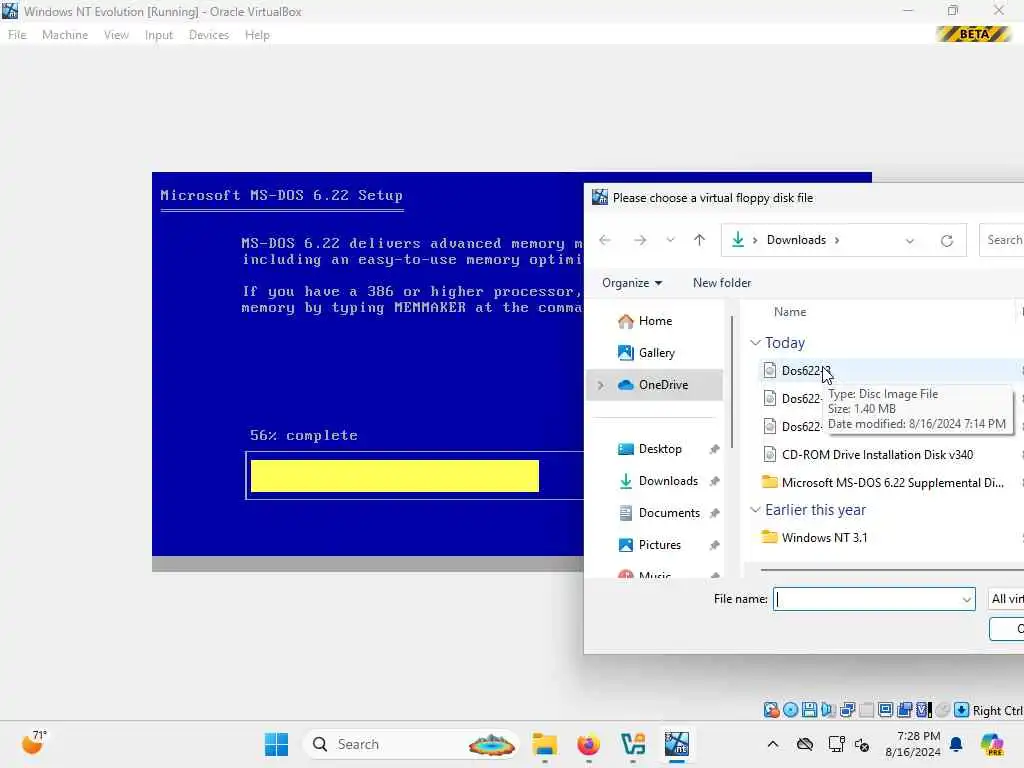Collapse the Today group

tap(756, 343)
